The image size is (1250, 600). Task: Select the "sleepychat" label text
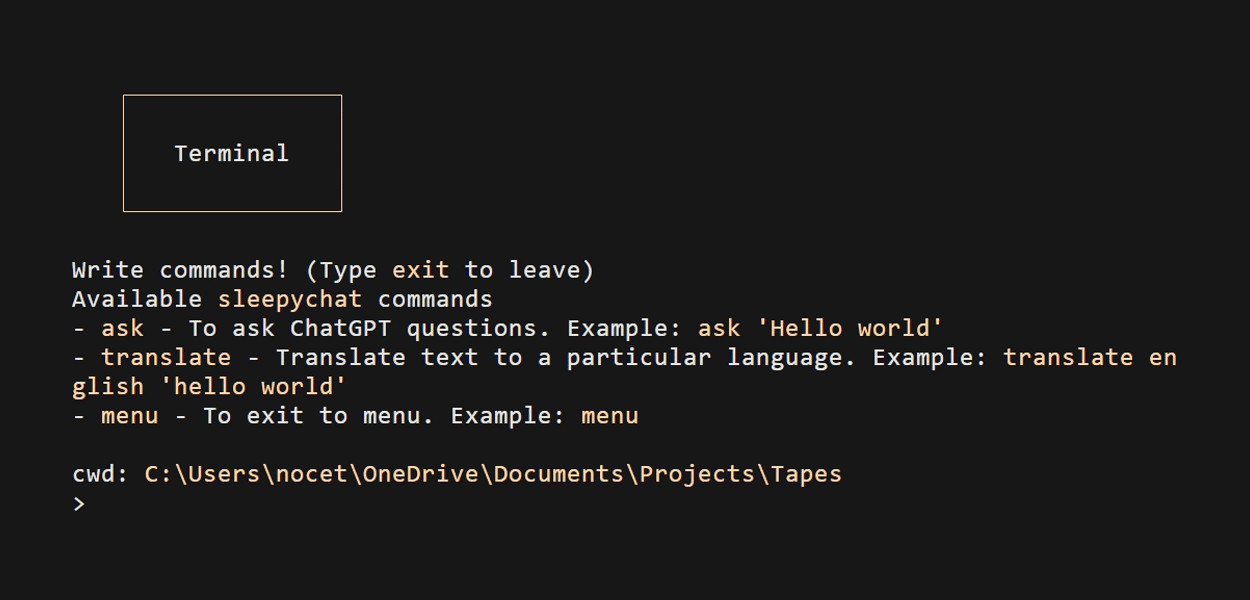click(x=290, y=299)
